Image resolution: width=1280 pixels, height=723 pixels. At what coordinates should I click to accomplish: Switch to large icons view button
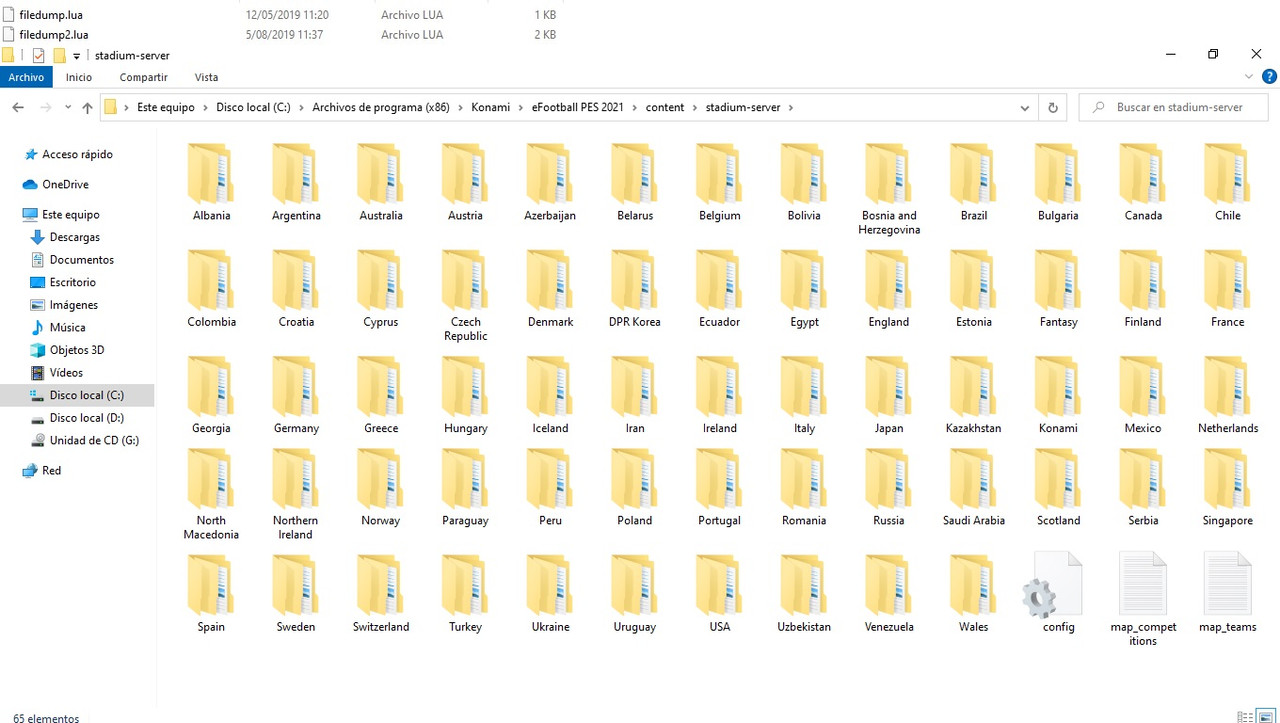click(1266, 717)
